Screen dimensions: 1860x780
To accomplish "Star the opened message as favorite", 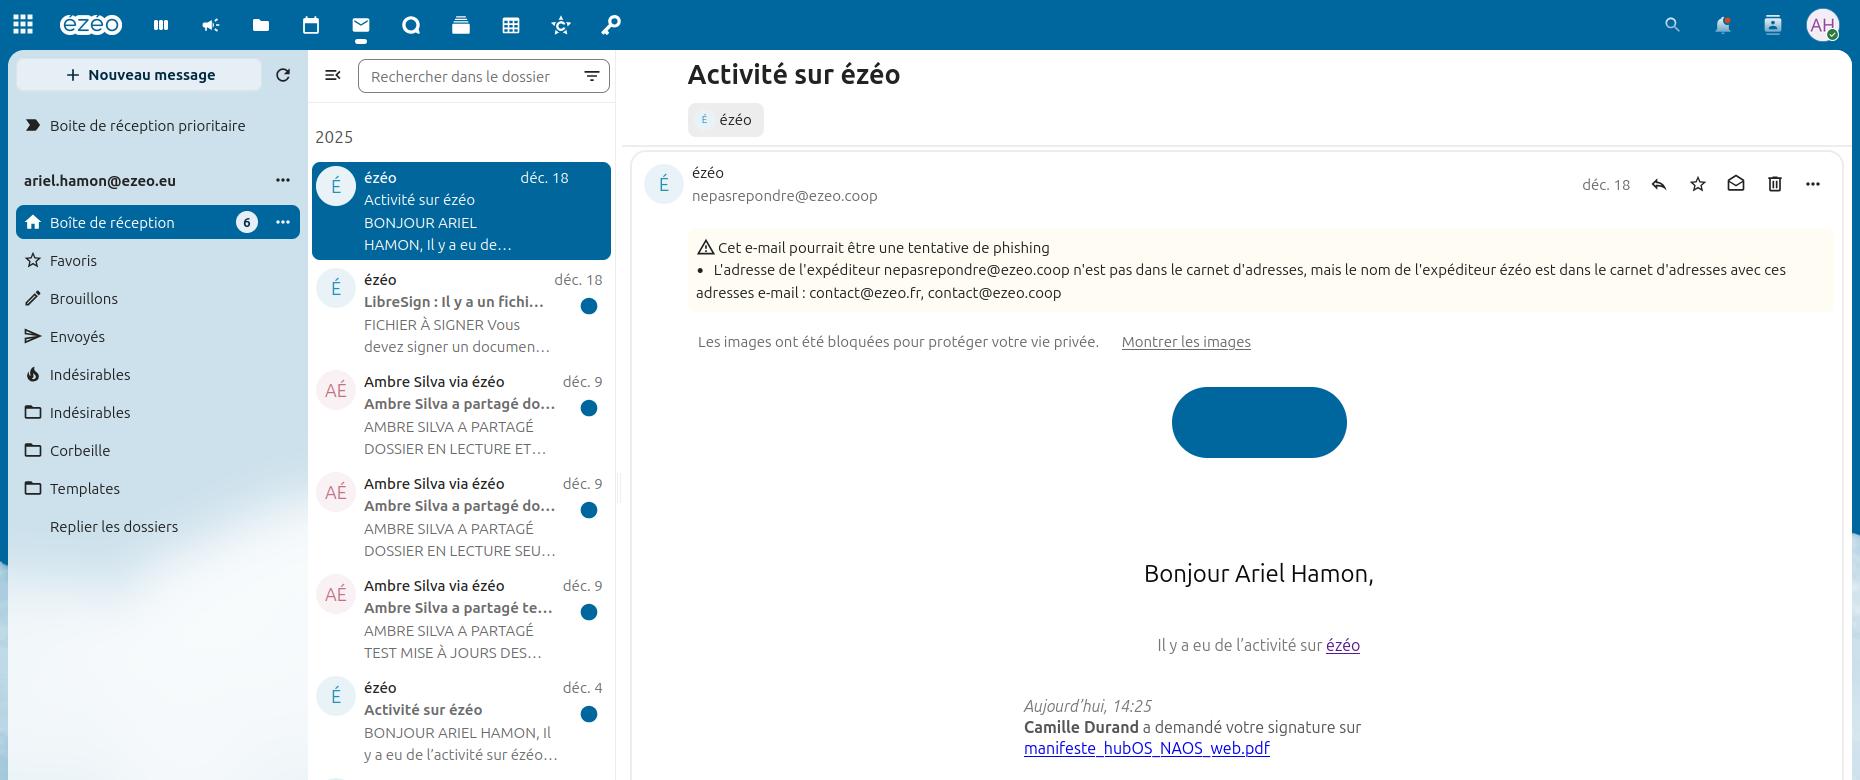I will click(x=1698, y=184).
